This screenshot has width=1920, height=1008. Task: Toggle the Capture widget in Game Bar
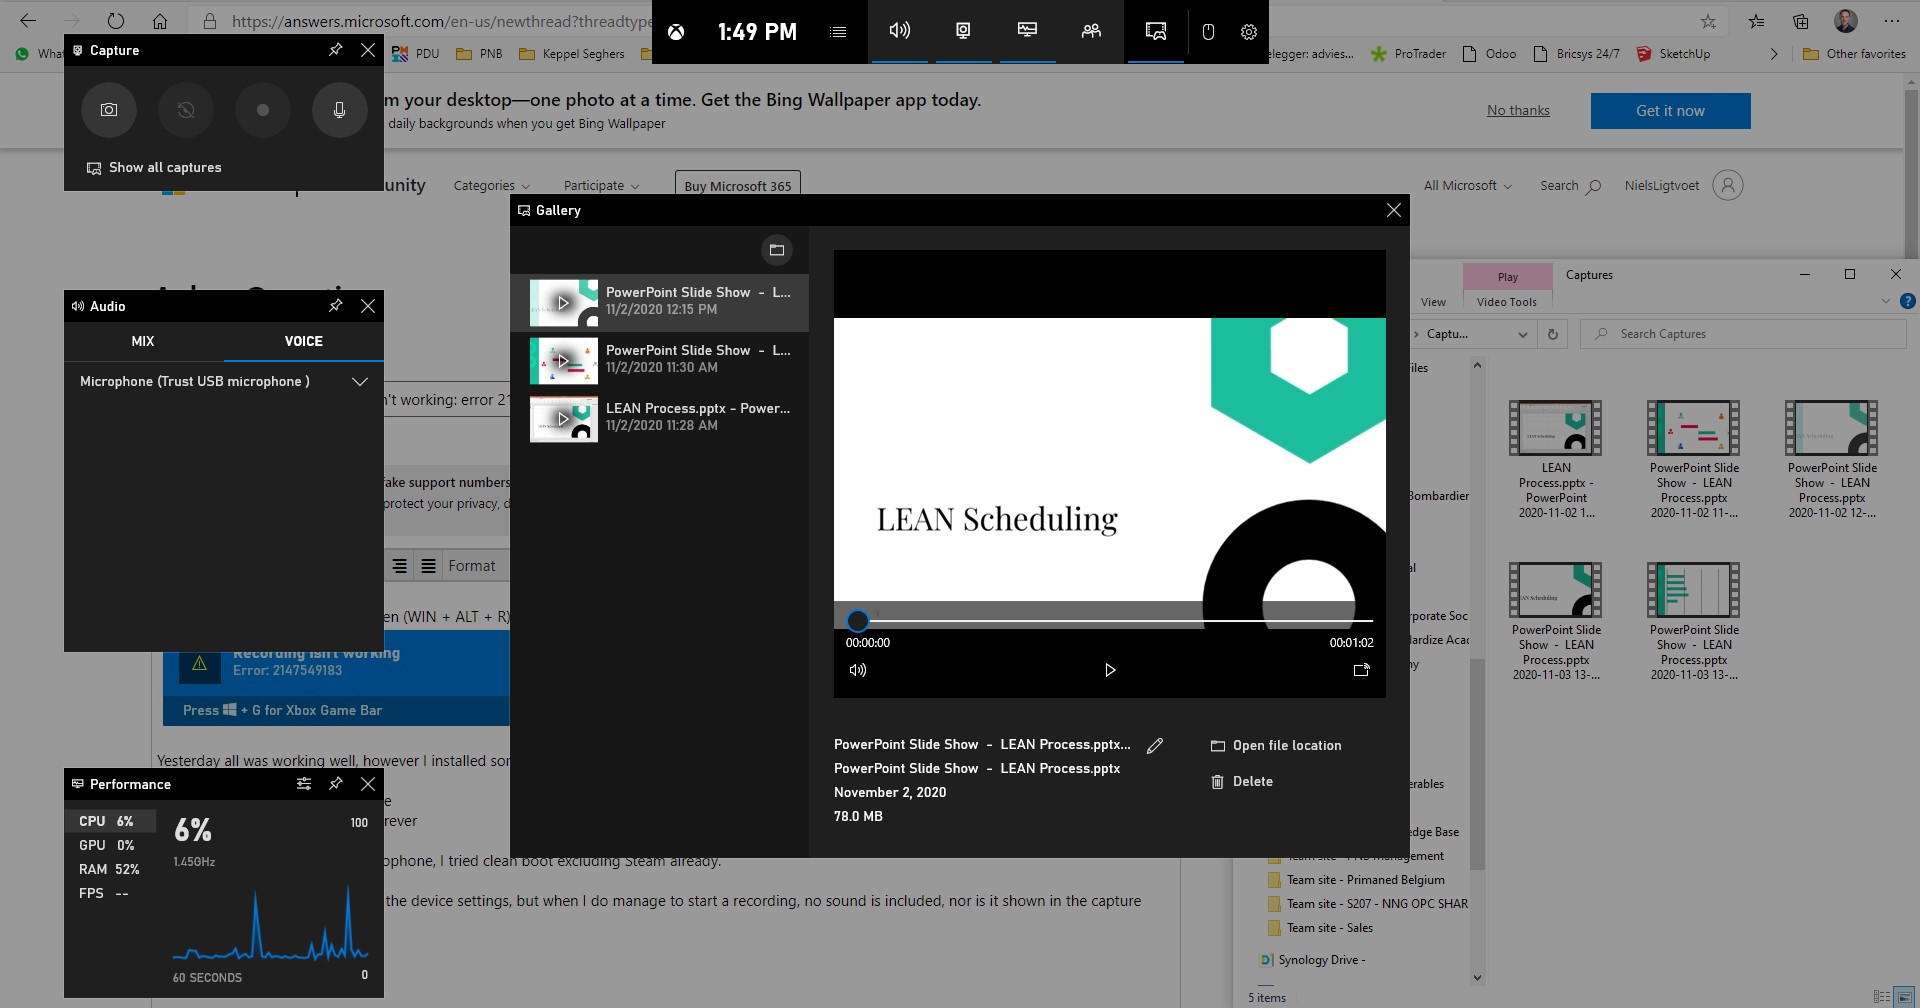963,31
